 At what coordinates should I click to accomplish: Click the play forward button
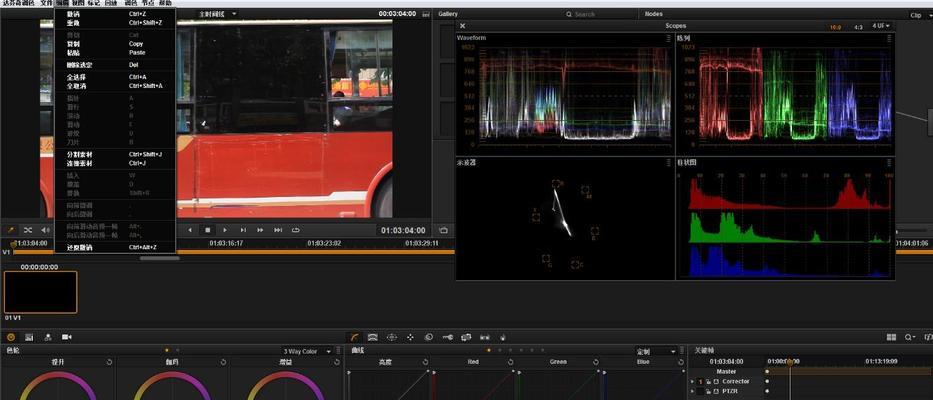point(225,230)
